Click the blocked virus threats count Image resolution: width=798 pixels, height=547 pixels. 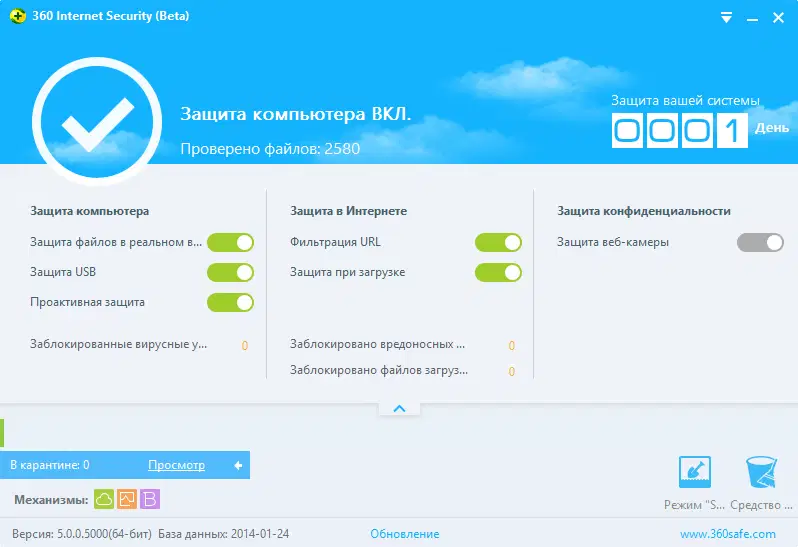[245, 346]
